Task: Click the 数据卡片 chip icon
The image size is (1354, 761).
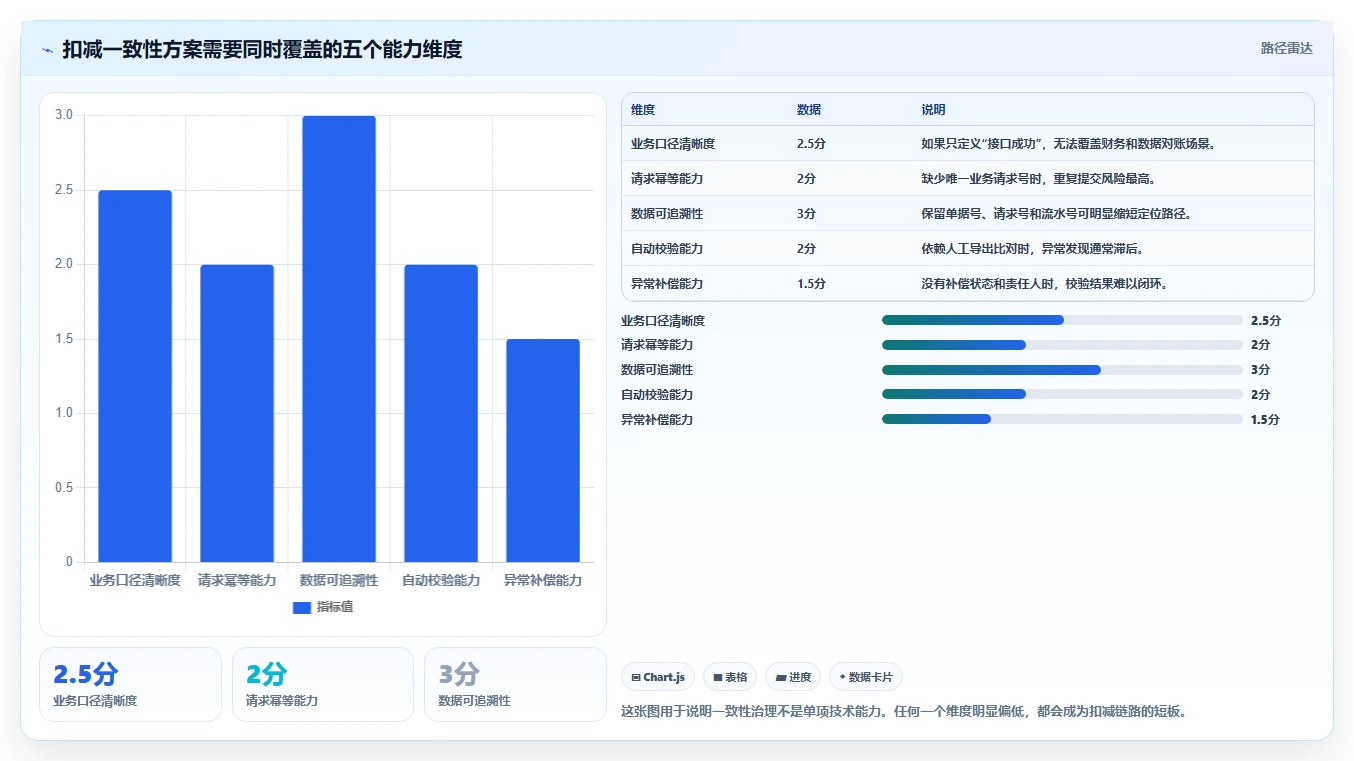Action: 843,678
